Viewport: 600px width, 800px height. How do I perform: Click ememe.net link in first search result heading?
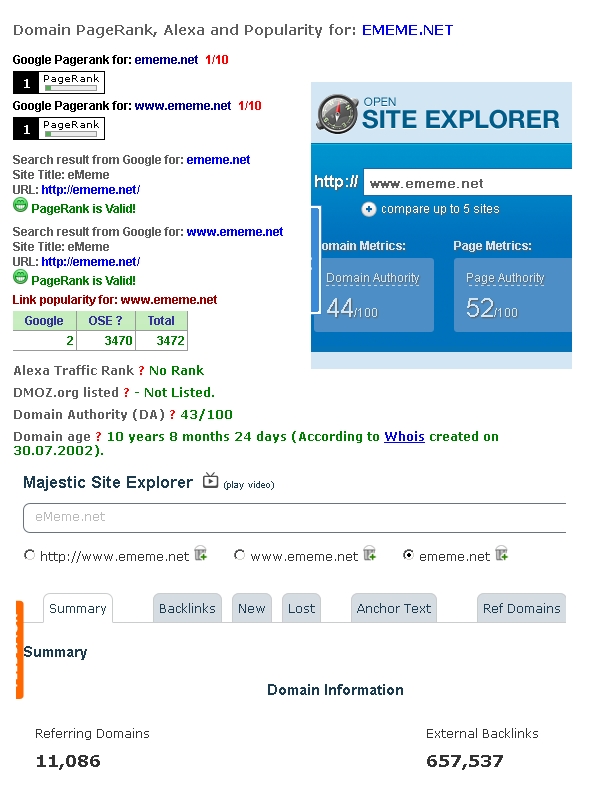pos(218,160)
